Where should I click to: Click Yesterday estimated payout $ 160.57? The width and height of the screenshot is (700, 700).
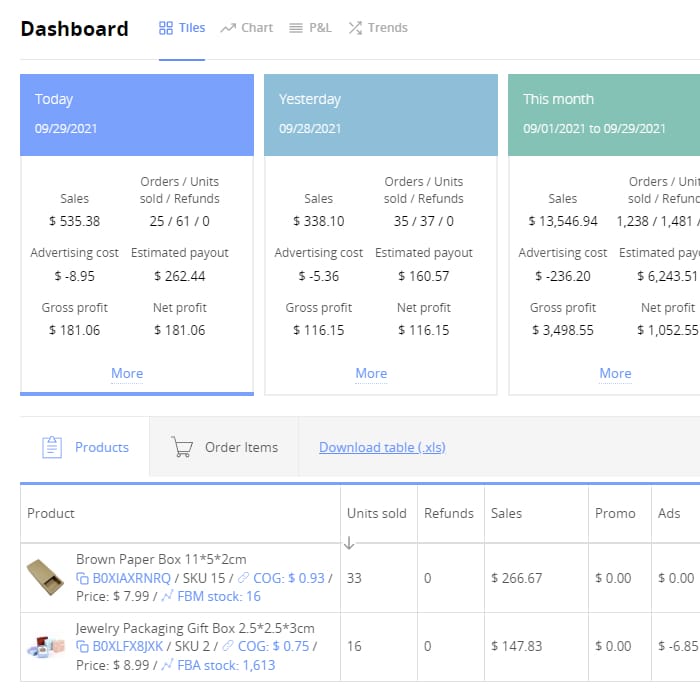coord(424,276)
